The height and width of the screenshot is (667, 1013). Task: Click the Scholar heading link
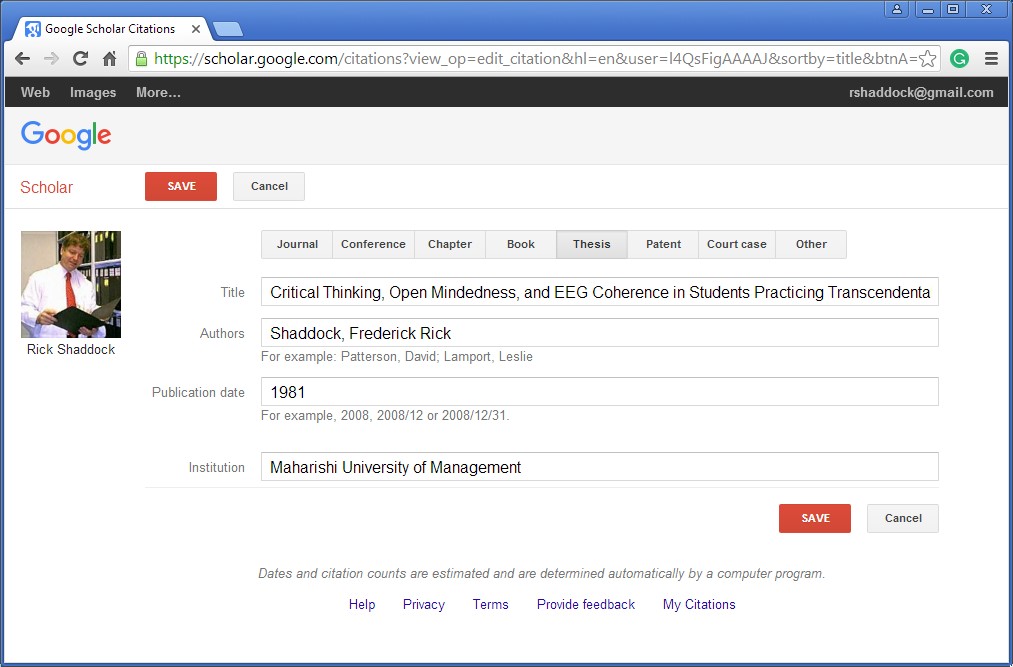[47, 187]
